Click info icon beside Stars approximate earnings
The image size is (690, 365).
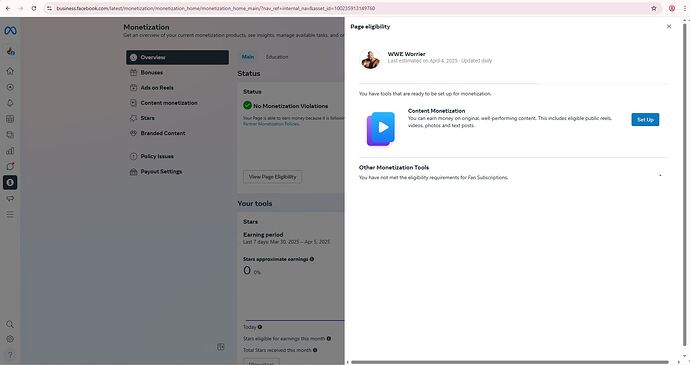click(312, 259)
